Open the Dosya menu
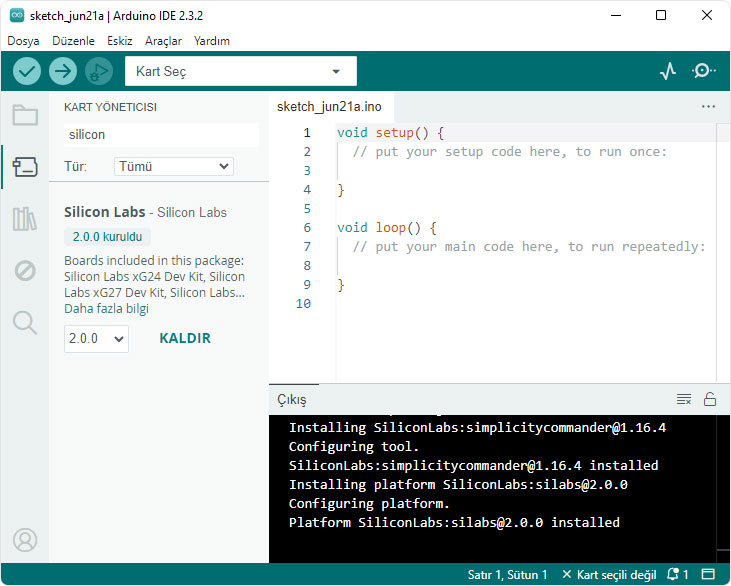Image resolution: width=731 pixels, height=586 pixels. pyautogui.click(x=23, y=41)
